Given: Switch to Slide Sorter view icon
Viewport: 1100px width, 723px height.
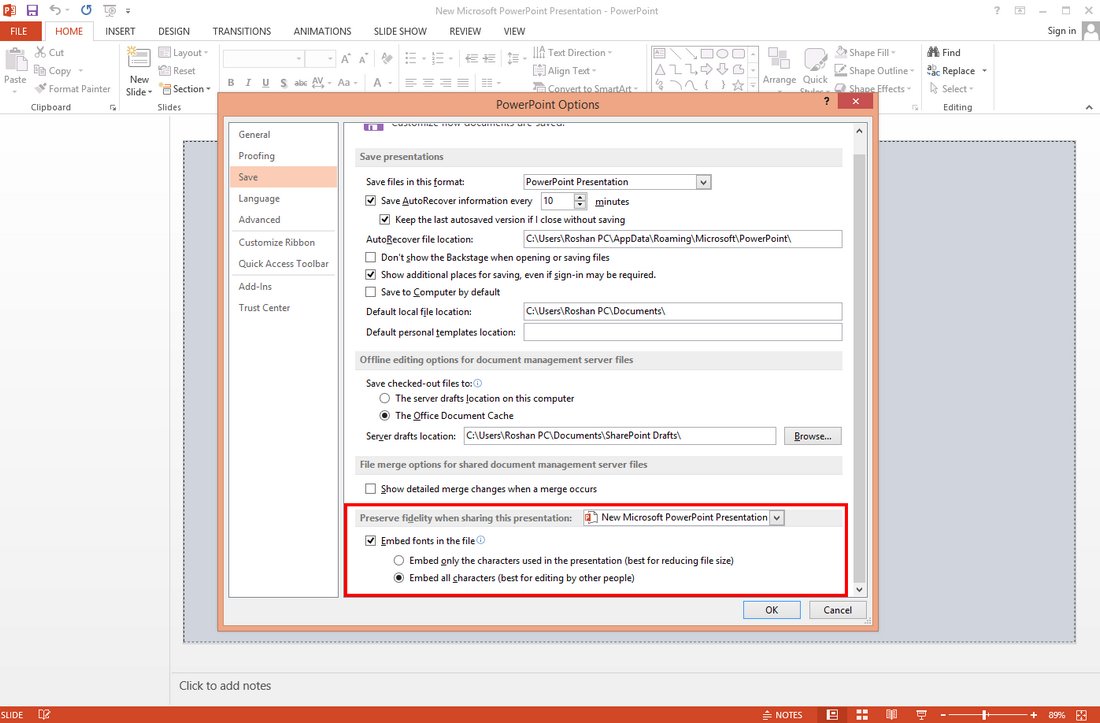Looking at the screenshot, I should click(861, 714).
